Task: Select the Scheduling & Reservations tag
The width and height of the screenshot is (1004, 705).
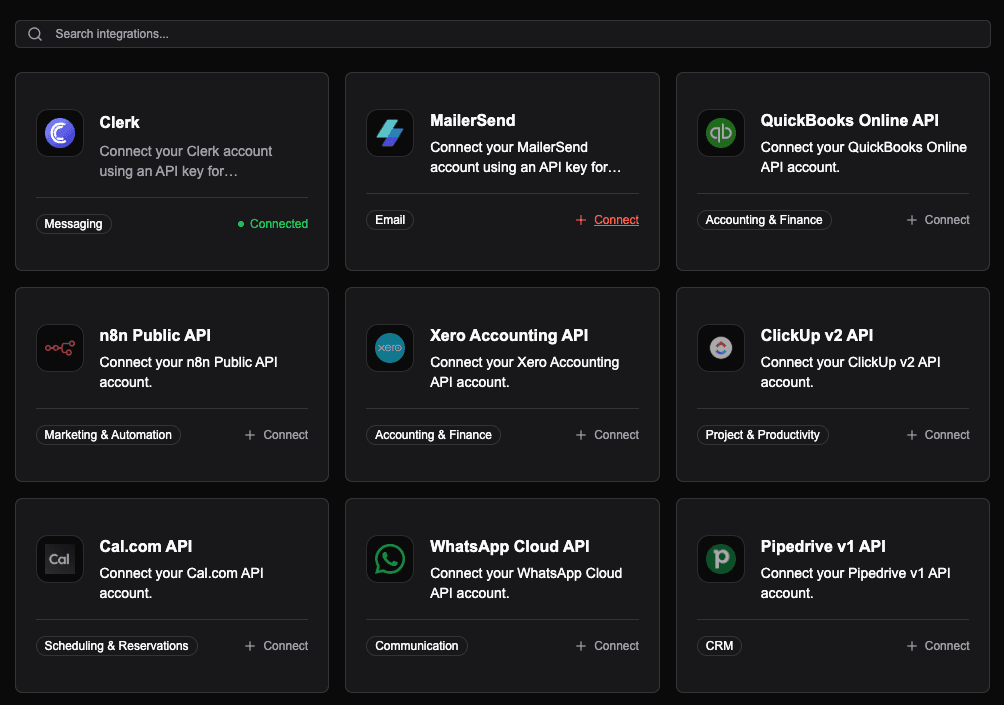Action: click(x=116, y=646)
